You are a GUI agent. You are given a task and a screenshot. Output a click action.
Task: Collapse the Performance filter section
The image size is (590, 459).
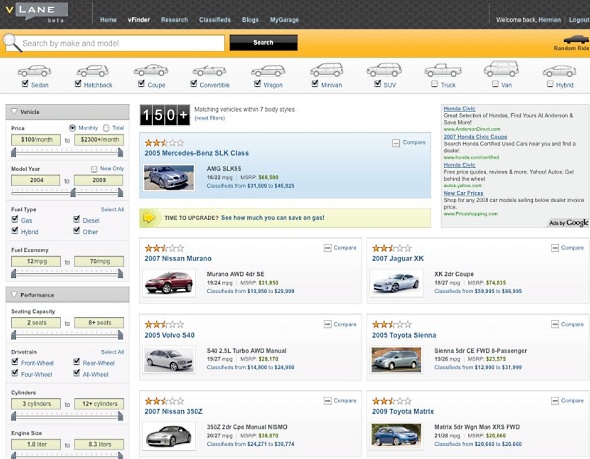[14, 294]
